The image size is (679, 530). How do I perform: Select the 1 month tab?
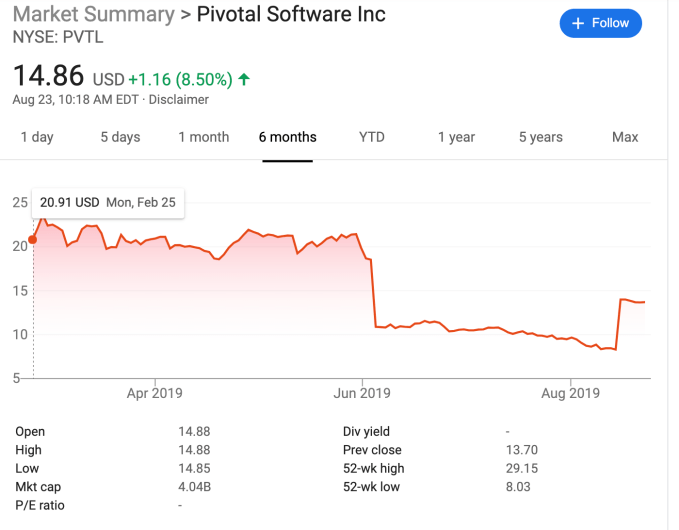pos(204,137)
